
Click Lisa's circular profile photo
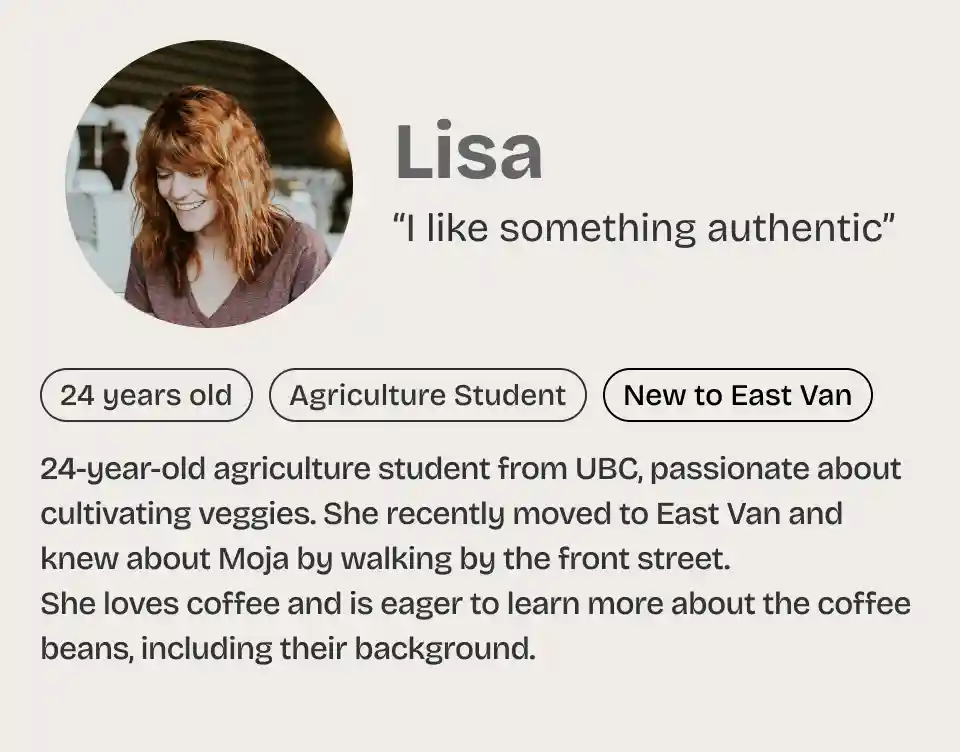(x=209, y=184)
